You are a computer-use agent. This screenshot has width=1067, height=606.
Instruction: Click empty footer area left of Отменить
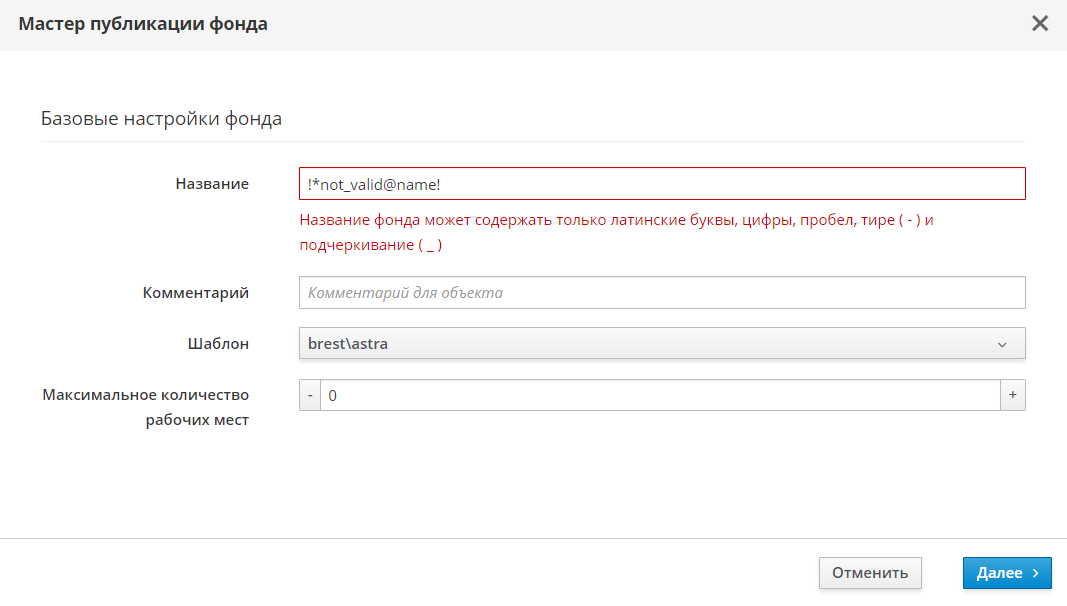click(x=400, y=573)
